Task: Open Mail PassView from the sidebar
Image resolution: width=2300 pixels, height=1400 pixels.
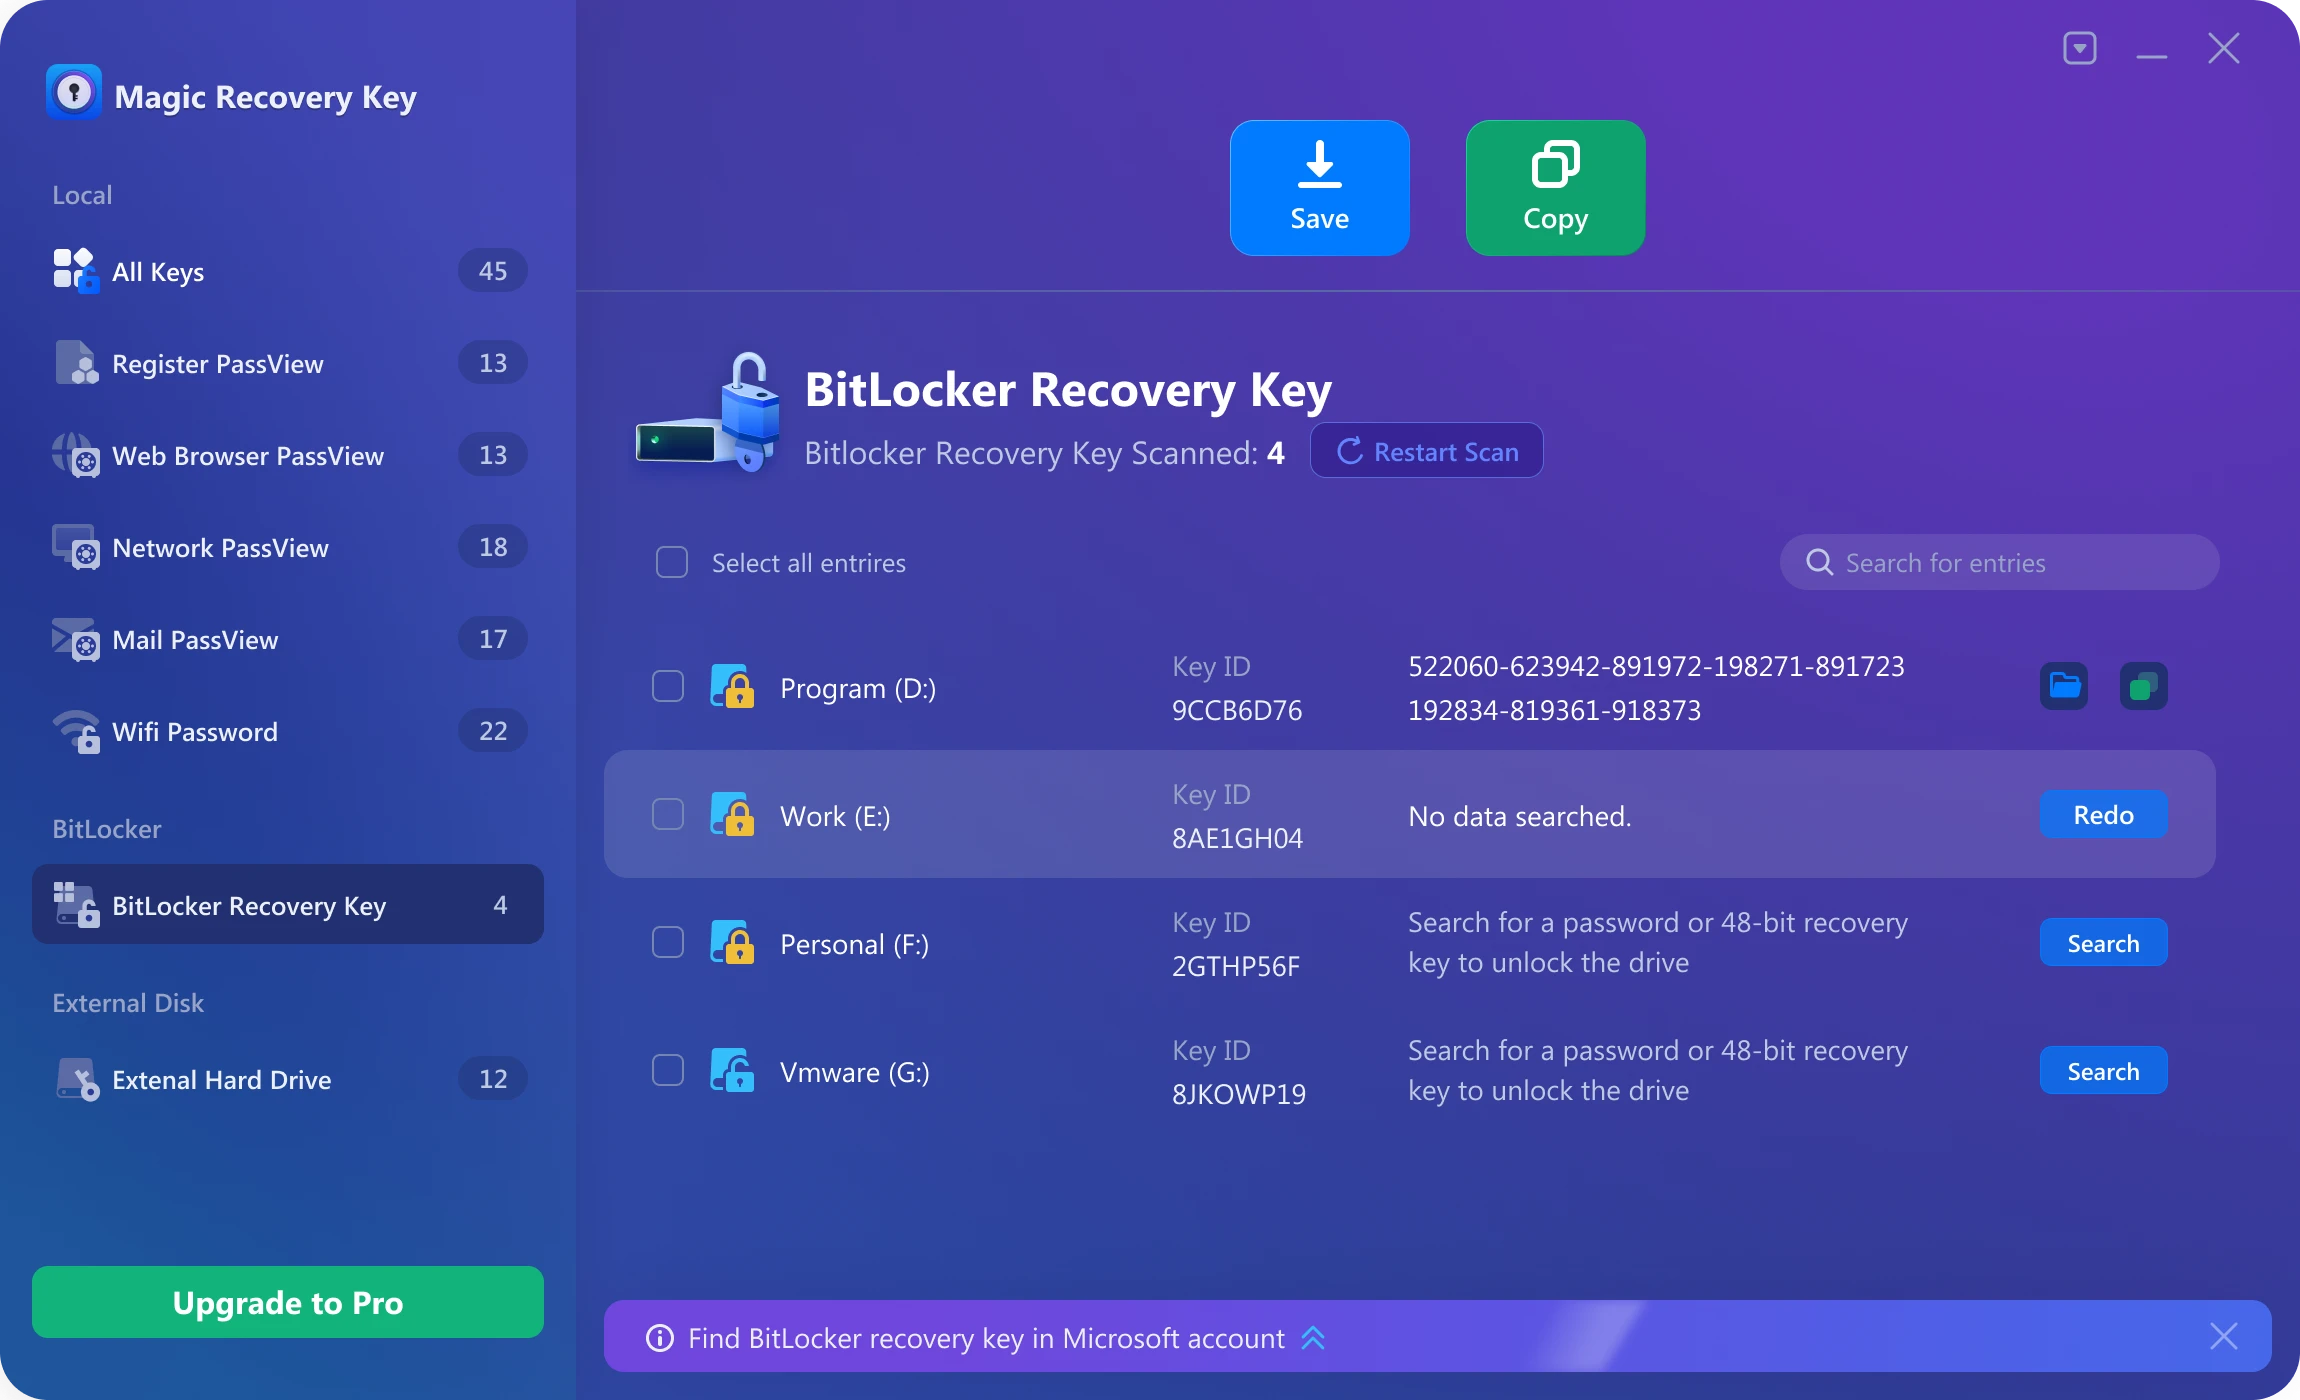Action: coord(76,640)
